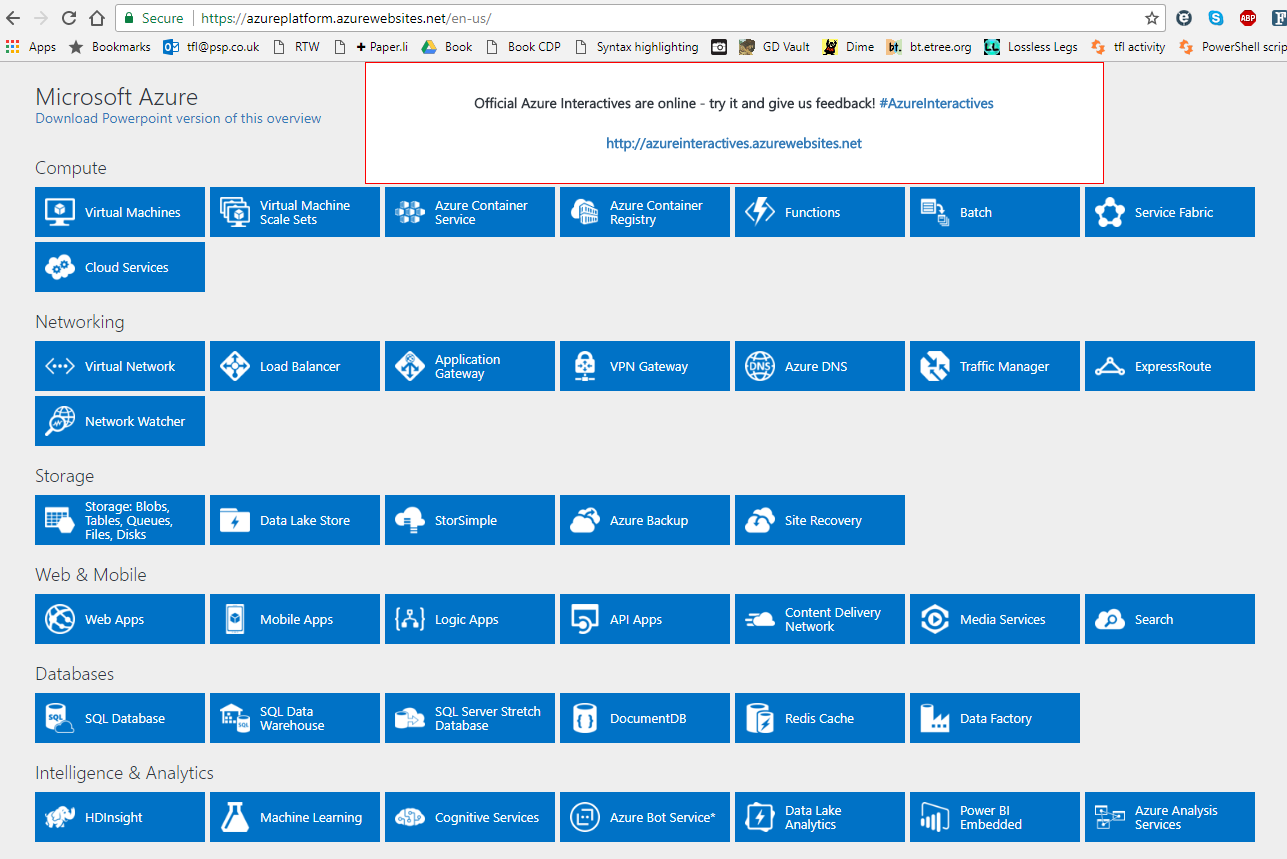This screenshot has height=859, width=1287.
Task: Launch the Service Fabric tile
Action: [x=1169, y=211]
